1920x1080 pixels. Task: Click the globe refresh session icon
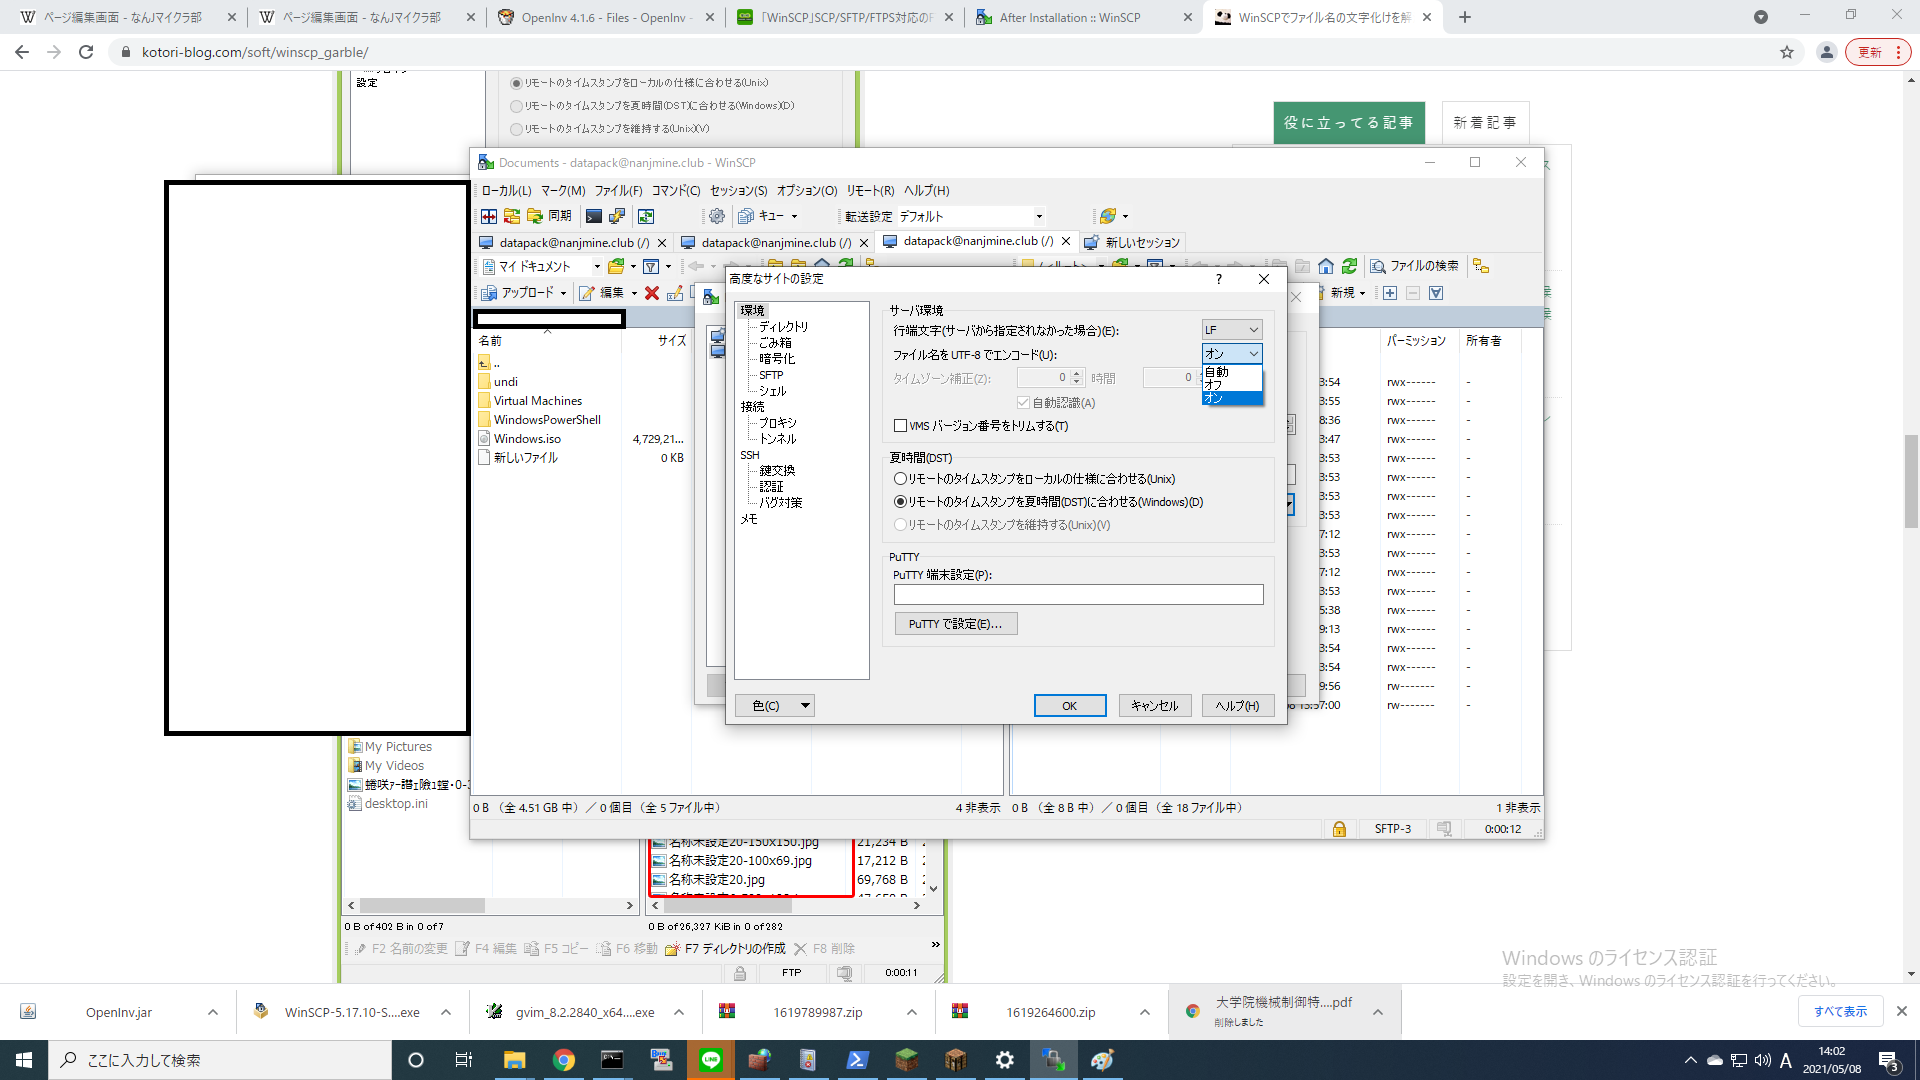pyautogui.click(x=1107, y=216)
